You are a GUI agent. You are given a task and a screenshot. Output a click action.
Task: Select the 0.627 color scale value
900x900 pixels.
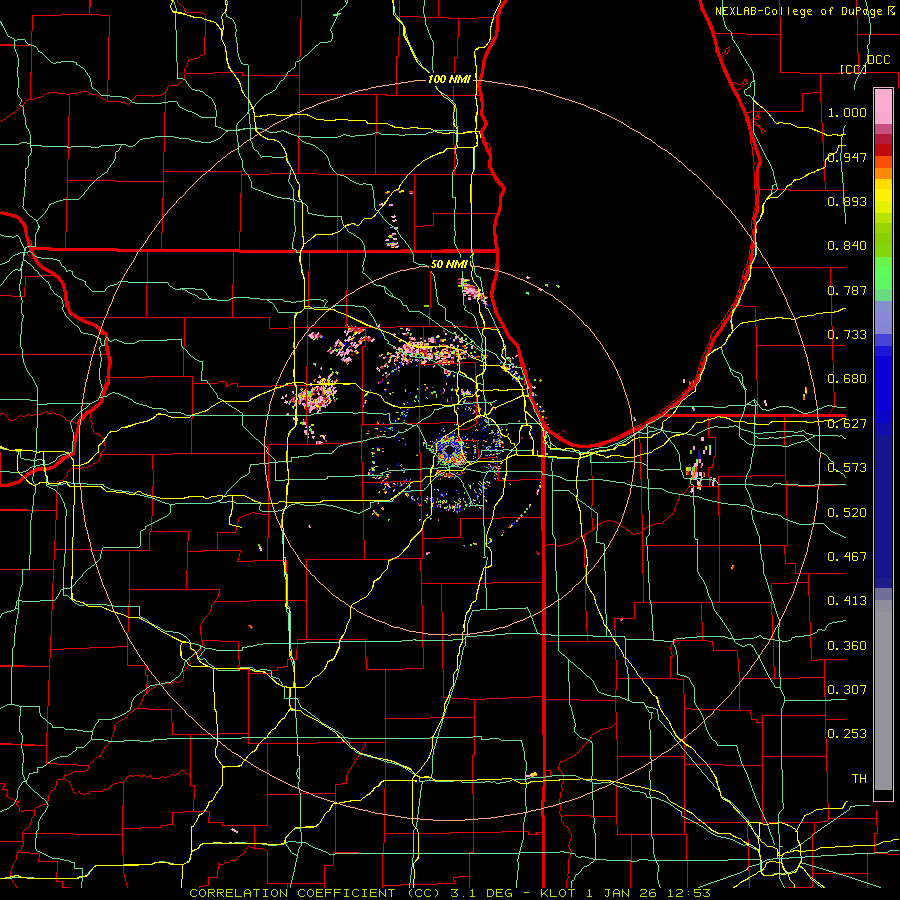(847, 424)
